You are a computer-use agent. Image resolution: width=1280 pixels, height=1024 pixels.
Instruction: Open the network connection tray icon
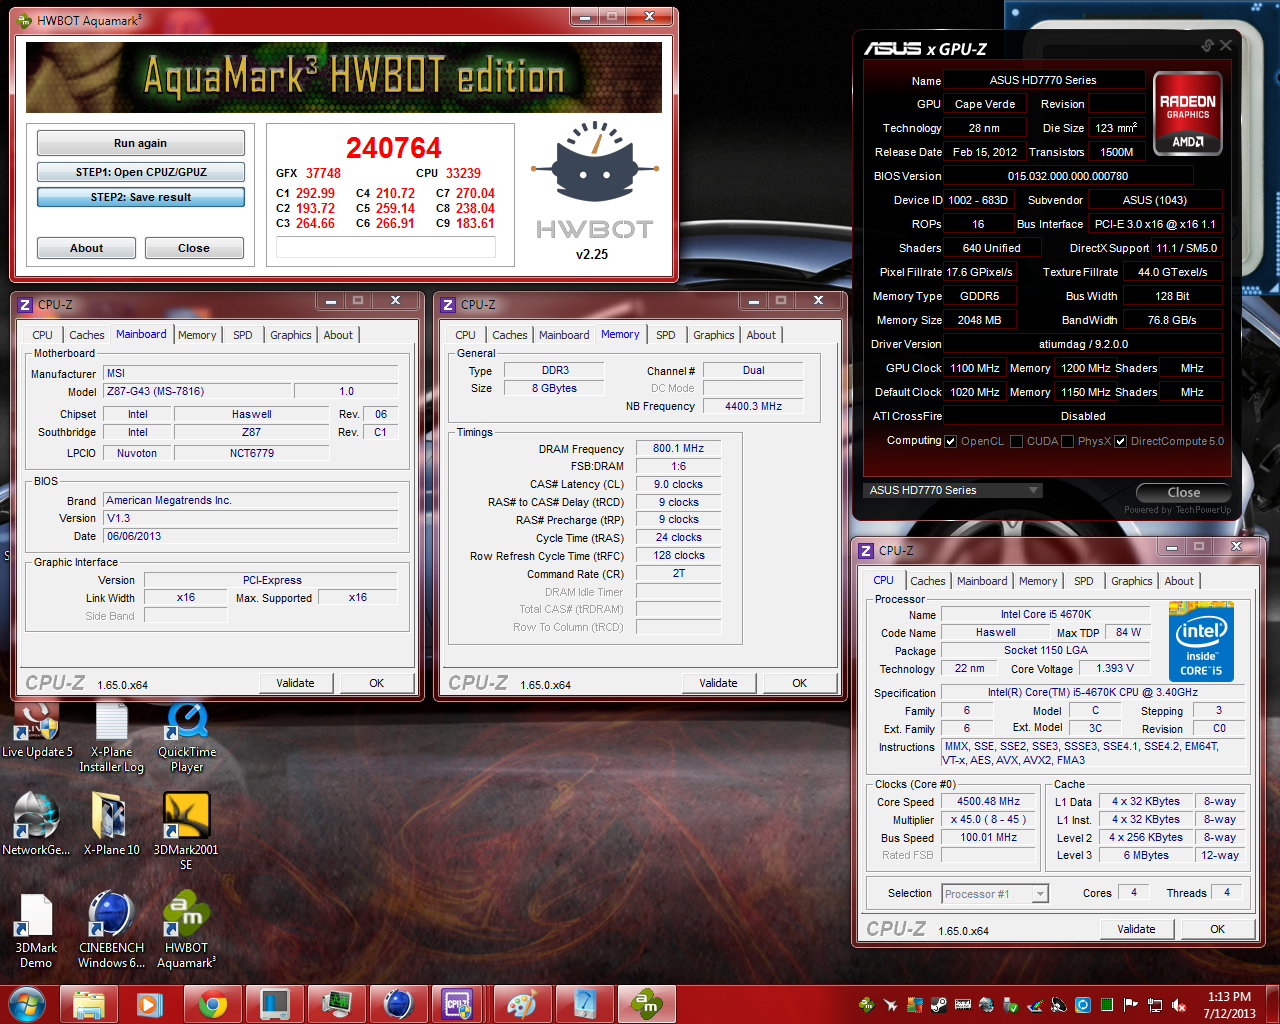1155,1005
